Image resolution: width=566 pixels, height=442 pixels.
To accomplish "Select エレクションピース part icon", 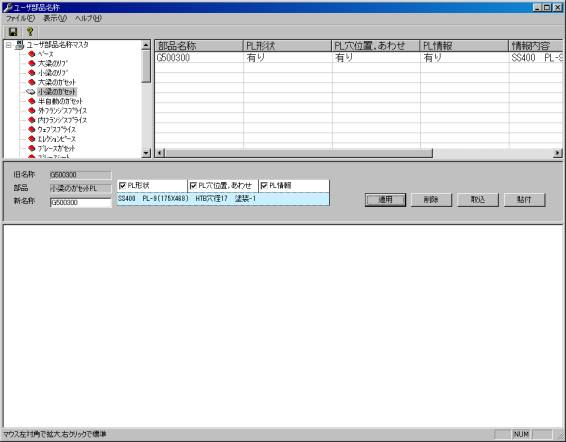I will point(32,139).
